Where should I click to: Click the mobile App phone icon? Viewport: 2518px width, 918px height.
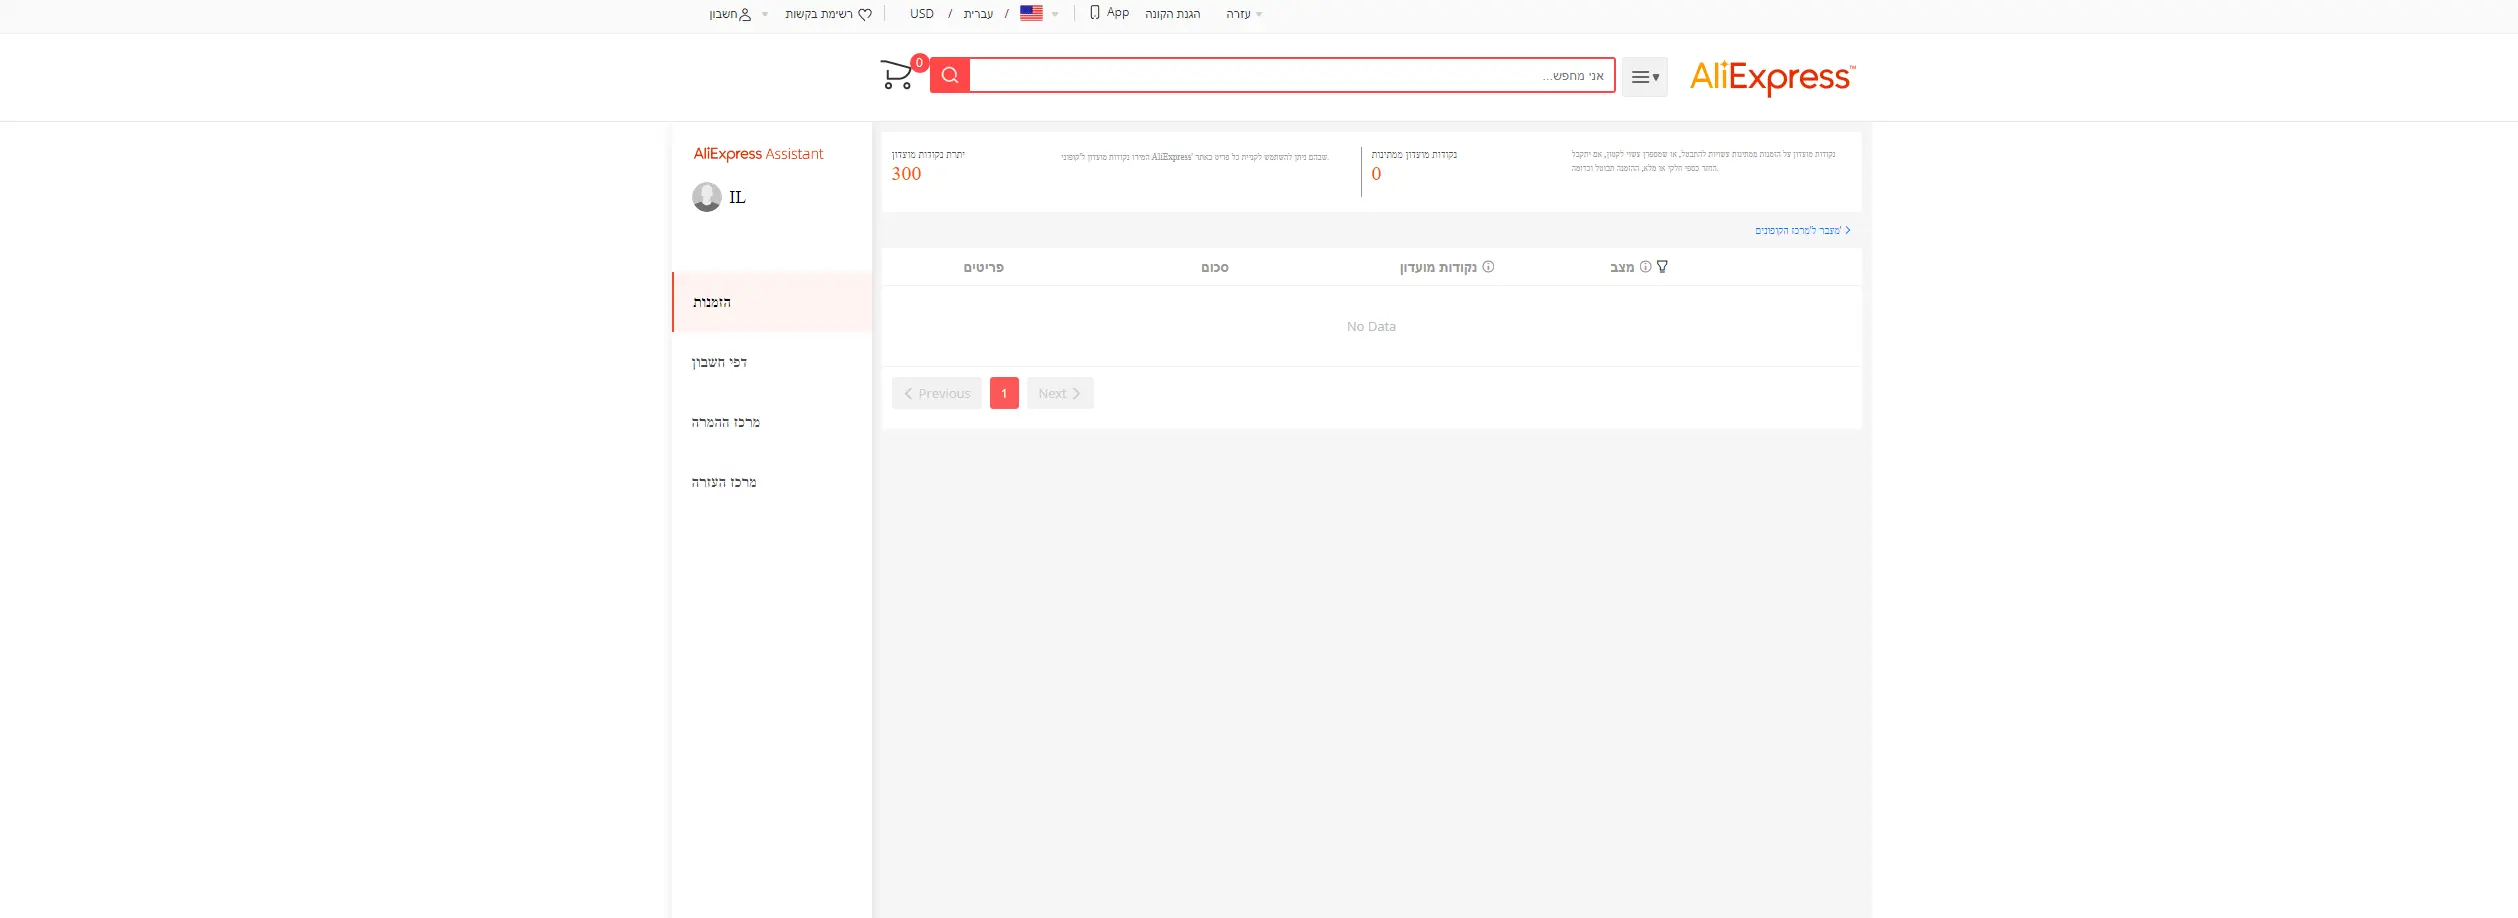pos(1095,13)
